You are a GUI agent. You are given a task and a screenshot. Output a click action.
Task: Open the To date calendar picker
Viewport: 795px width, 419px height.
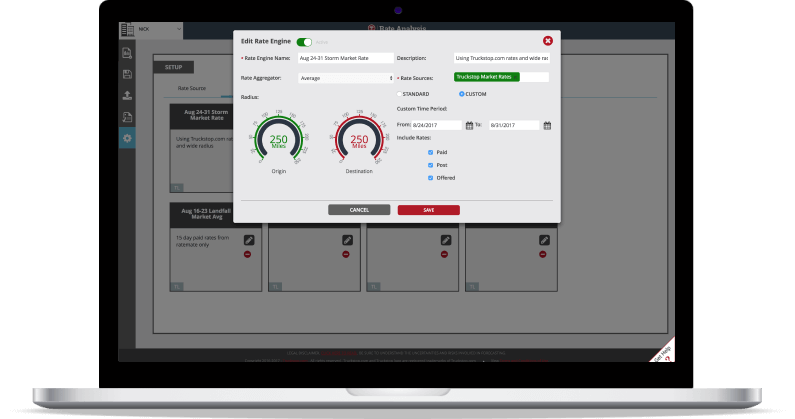(x=548, y=126)
